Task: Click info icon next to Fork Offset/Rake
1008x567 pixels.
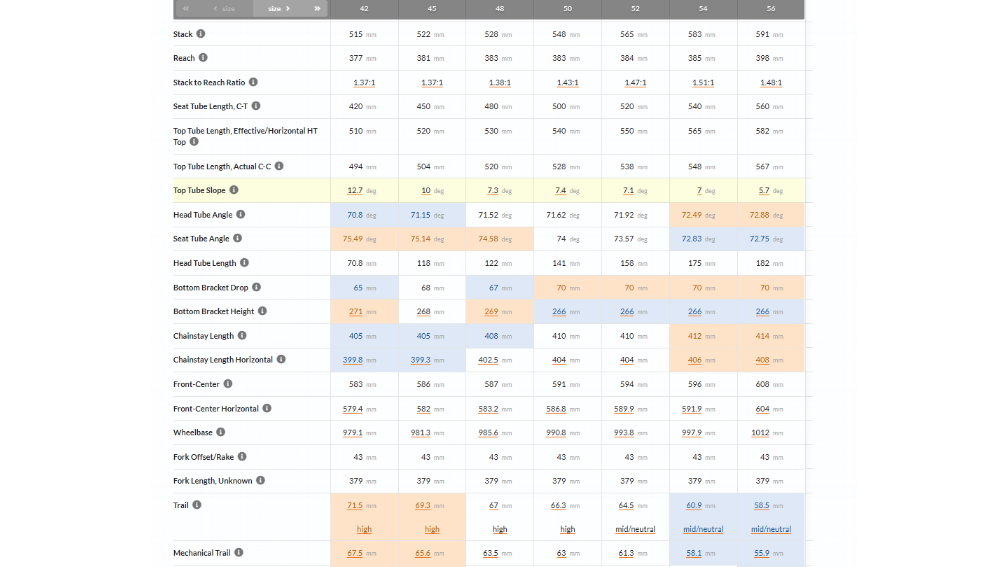Action: [x=242, y=456]
